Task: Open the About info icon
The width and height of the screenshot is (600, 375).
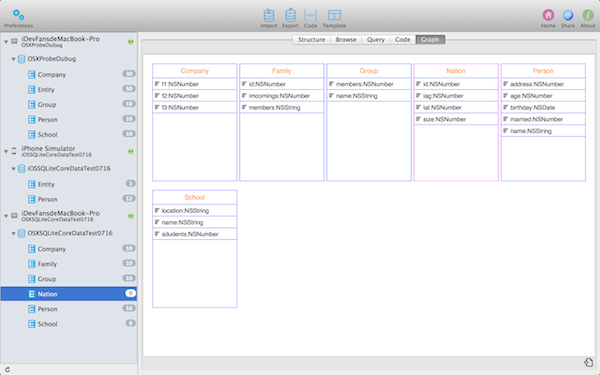Action: tap(588, 15)
